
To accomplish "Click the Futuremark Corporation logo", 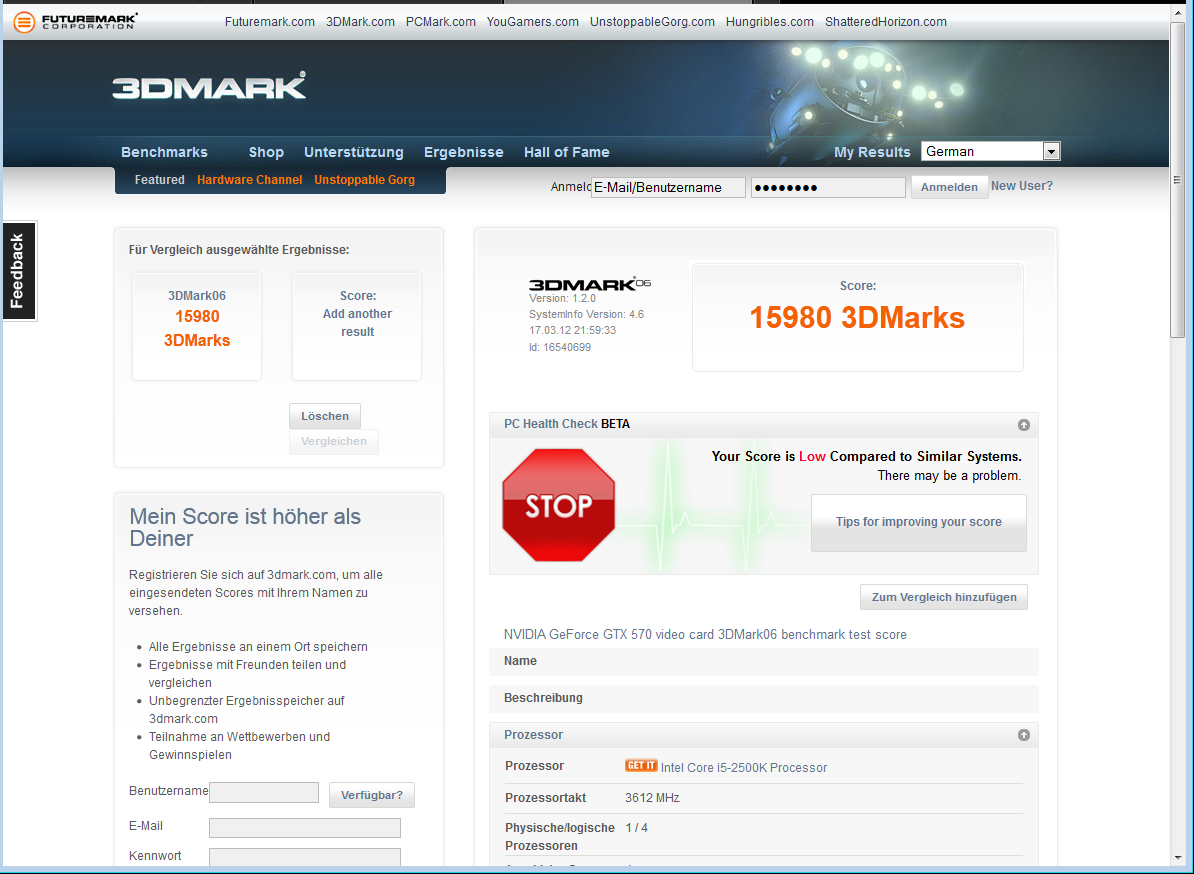I will [x=75, y=21].
